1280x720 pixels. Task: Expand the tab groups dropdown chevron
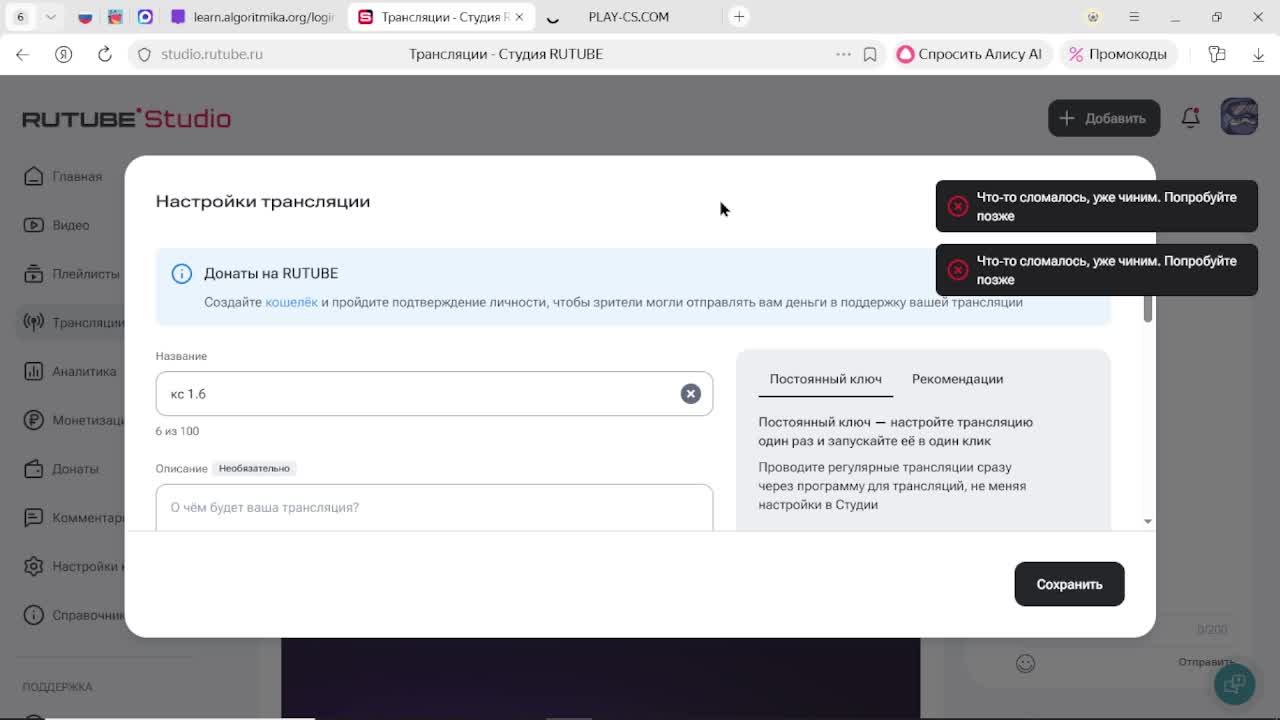50,17
